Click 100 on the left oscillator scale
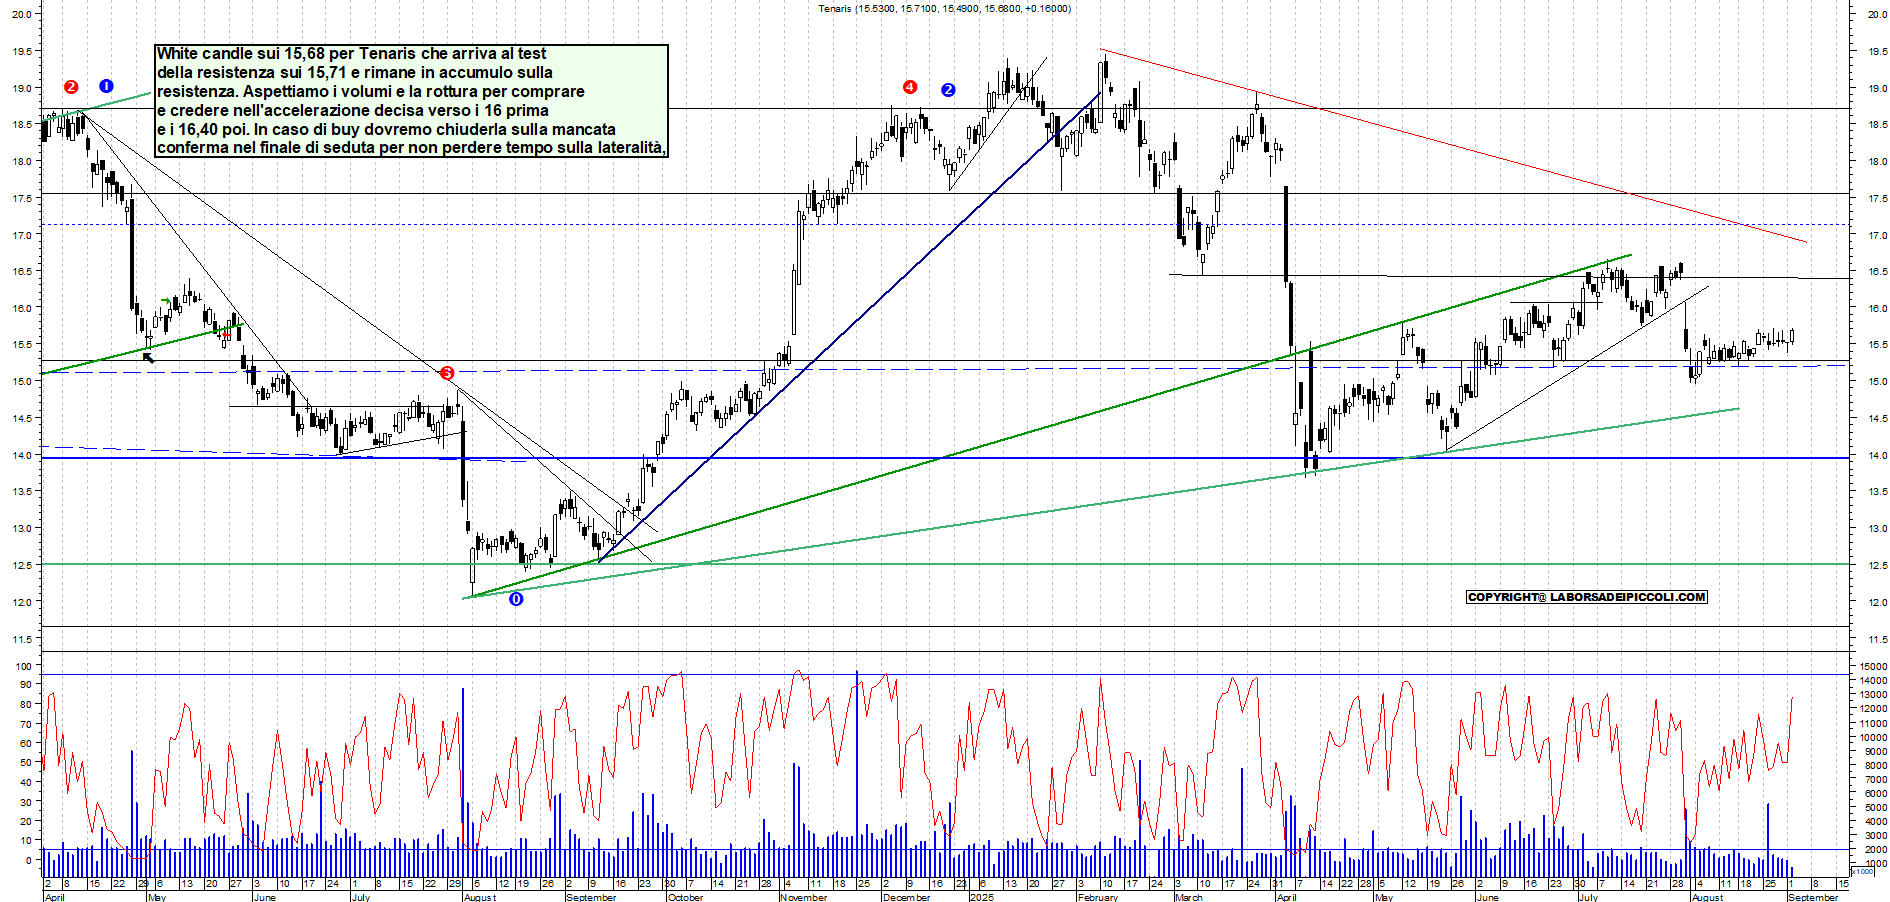The height and width of the screenshot is (902, 1890). (22, 666)
